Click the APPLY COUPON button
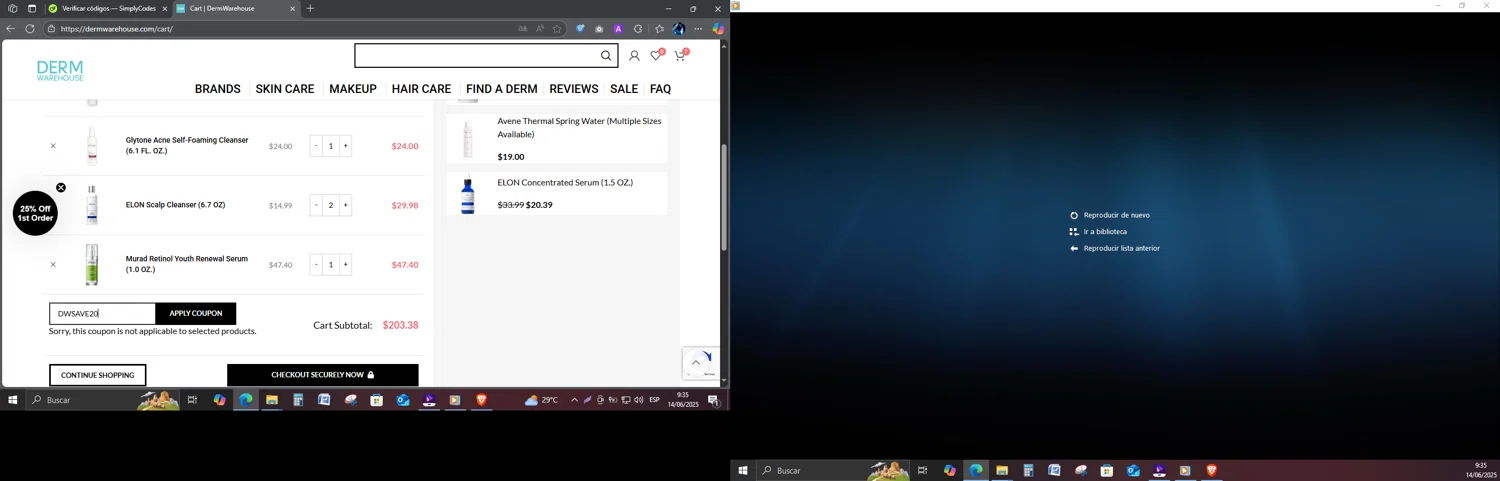 click(x=196, y=314)
